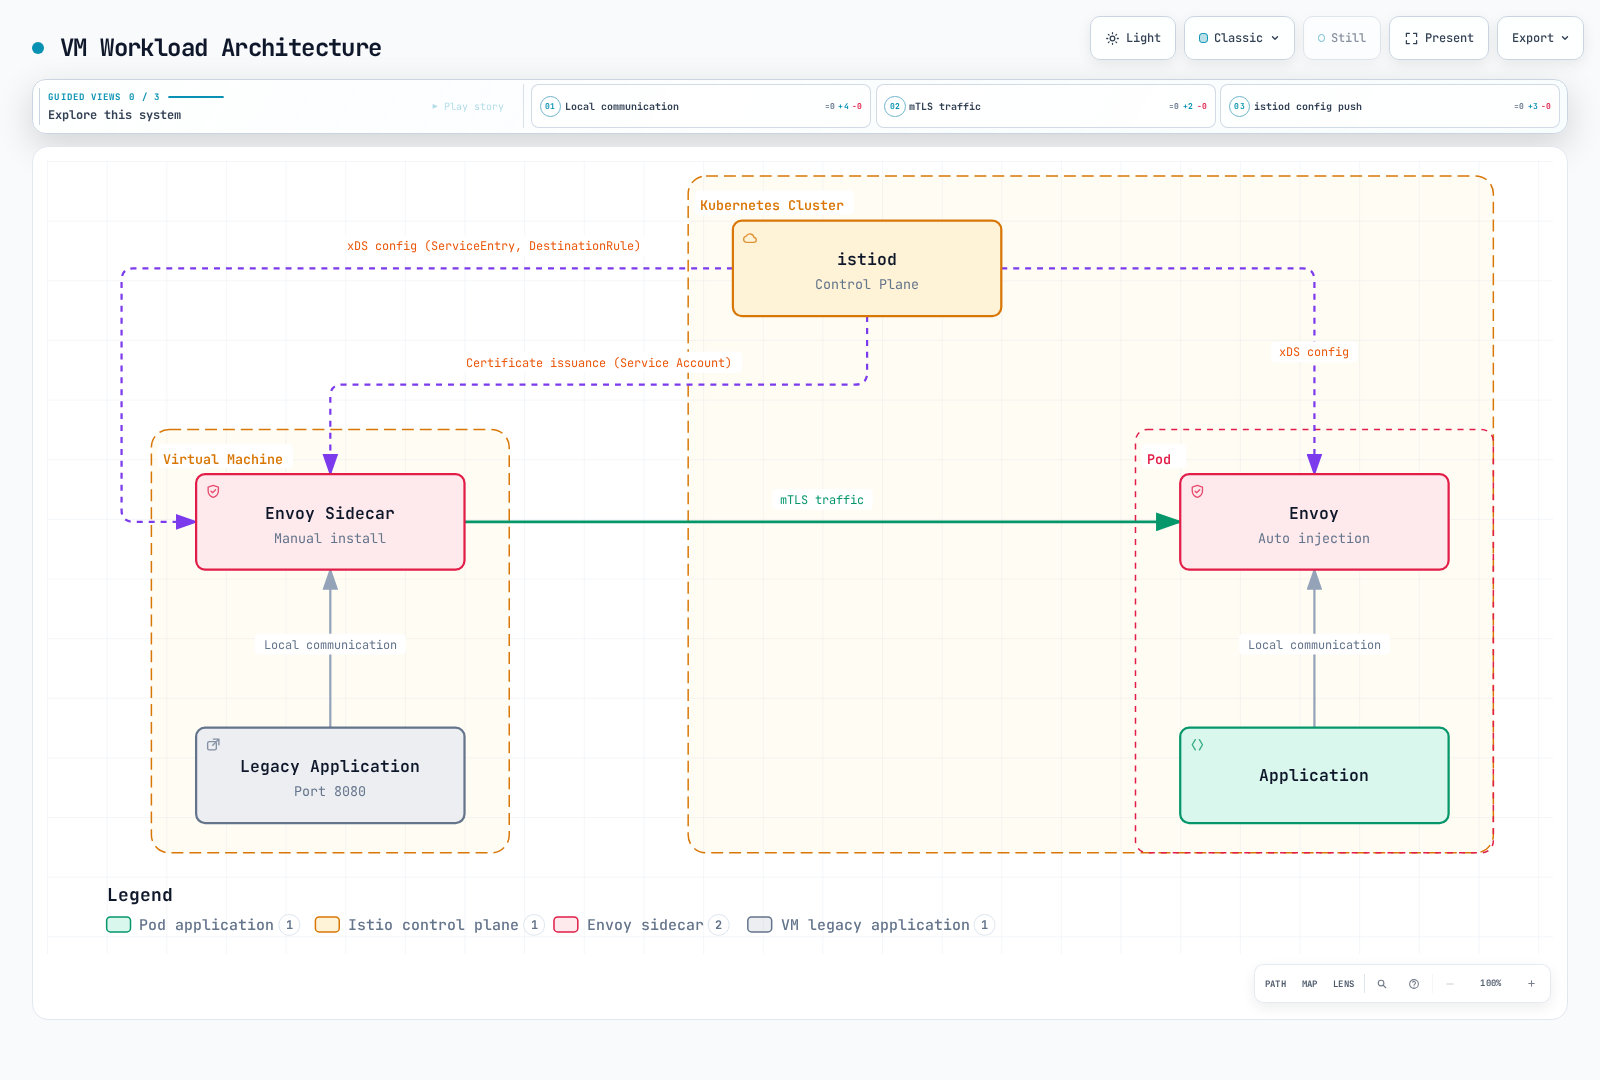Click the xDS config (ServiceEntry, DestinationRule) label

pyautogui.click(x=494, y=246)
